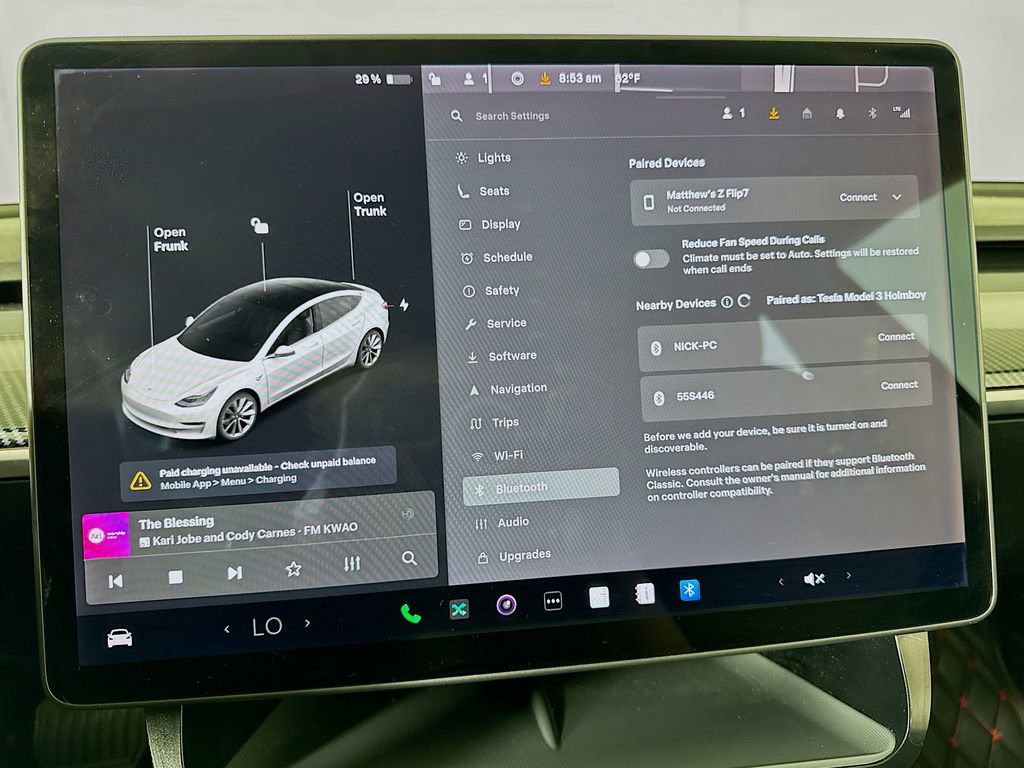Tap the 29% battery indicator

pyautogui.click(x=383, y=79)
